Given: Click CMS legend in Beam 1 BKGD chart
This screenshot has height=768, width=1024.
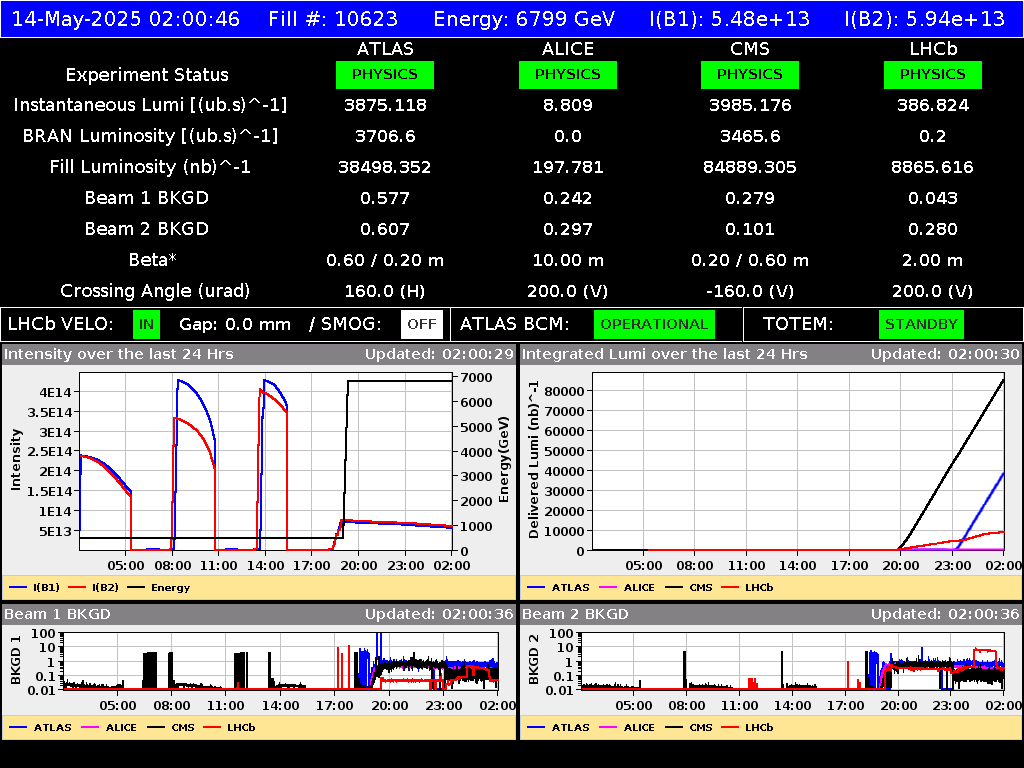Looking at the screenshot, I should 170,728.
